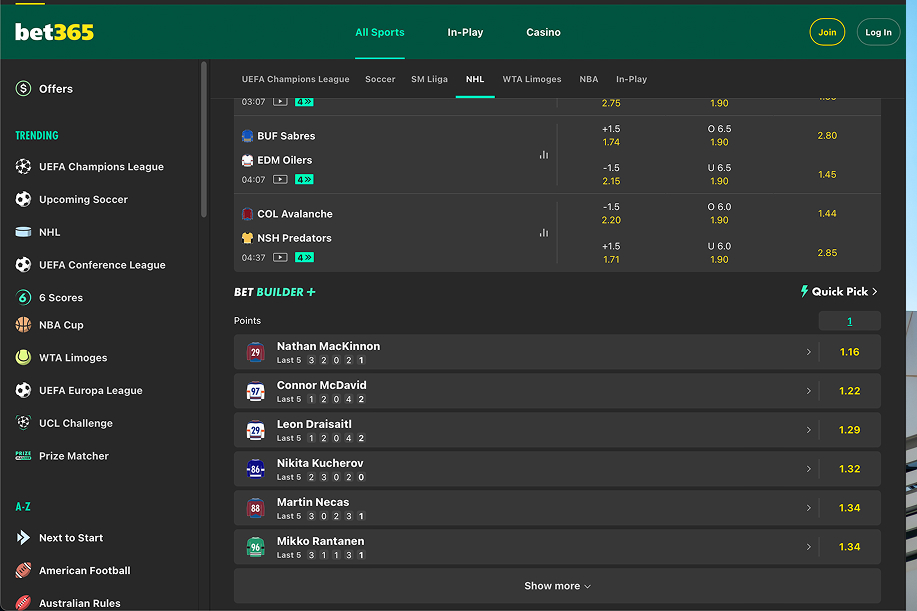This screenshot has height=611, width=917.
Task: Expand Show more players list
Action: (x=557, y=586)
